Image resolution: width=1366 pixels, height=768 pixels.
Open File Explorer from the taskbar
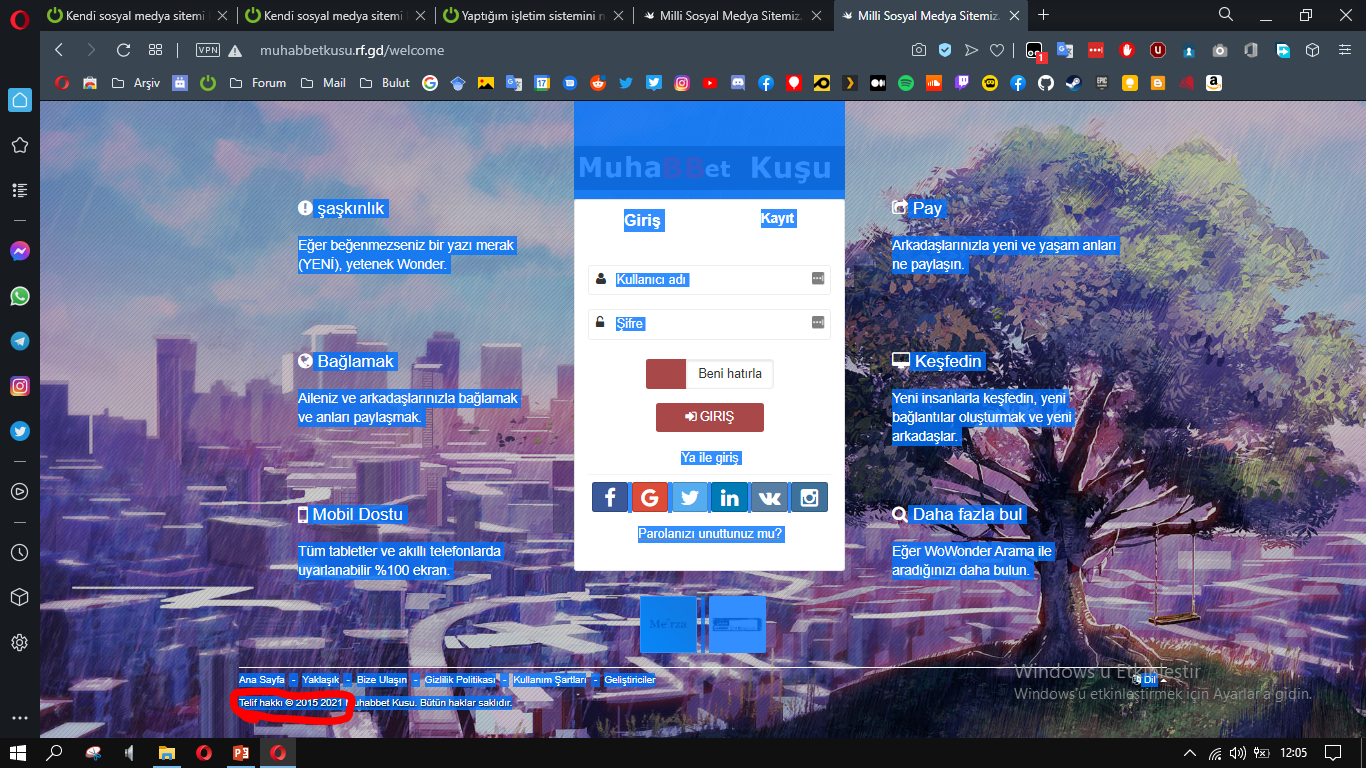[166, 752]
